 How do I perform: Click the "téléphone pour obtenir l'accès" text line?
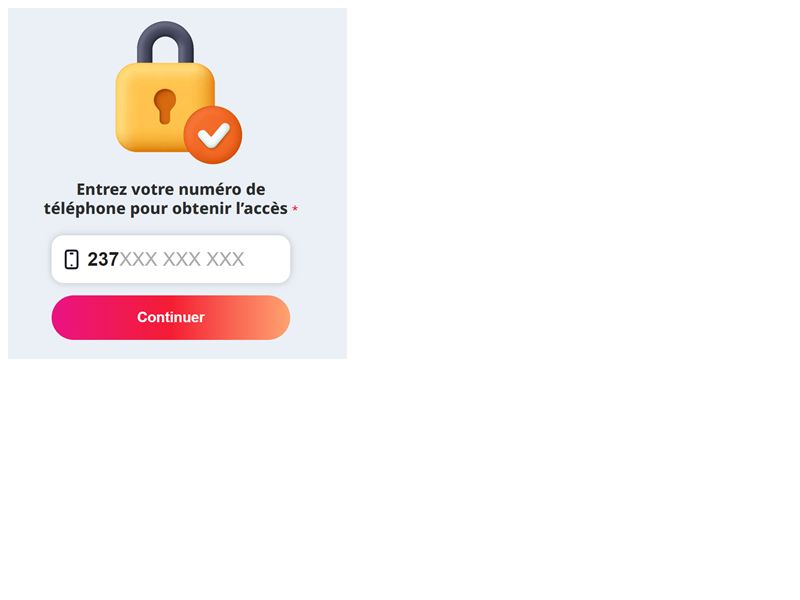tap(166, 209)
